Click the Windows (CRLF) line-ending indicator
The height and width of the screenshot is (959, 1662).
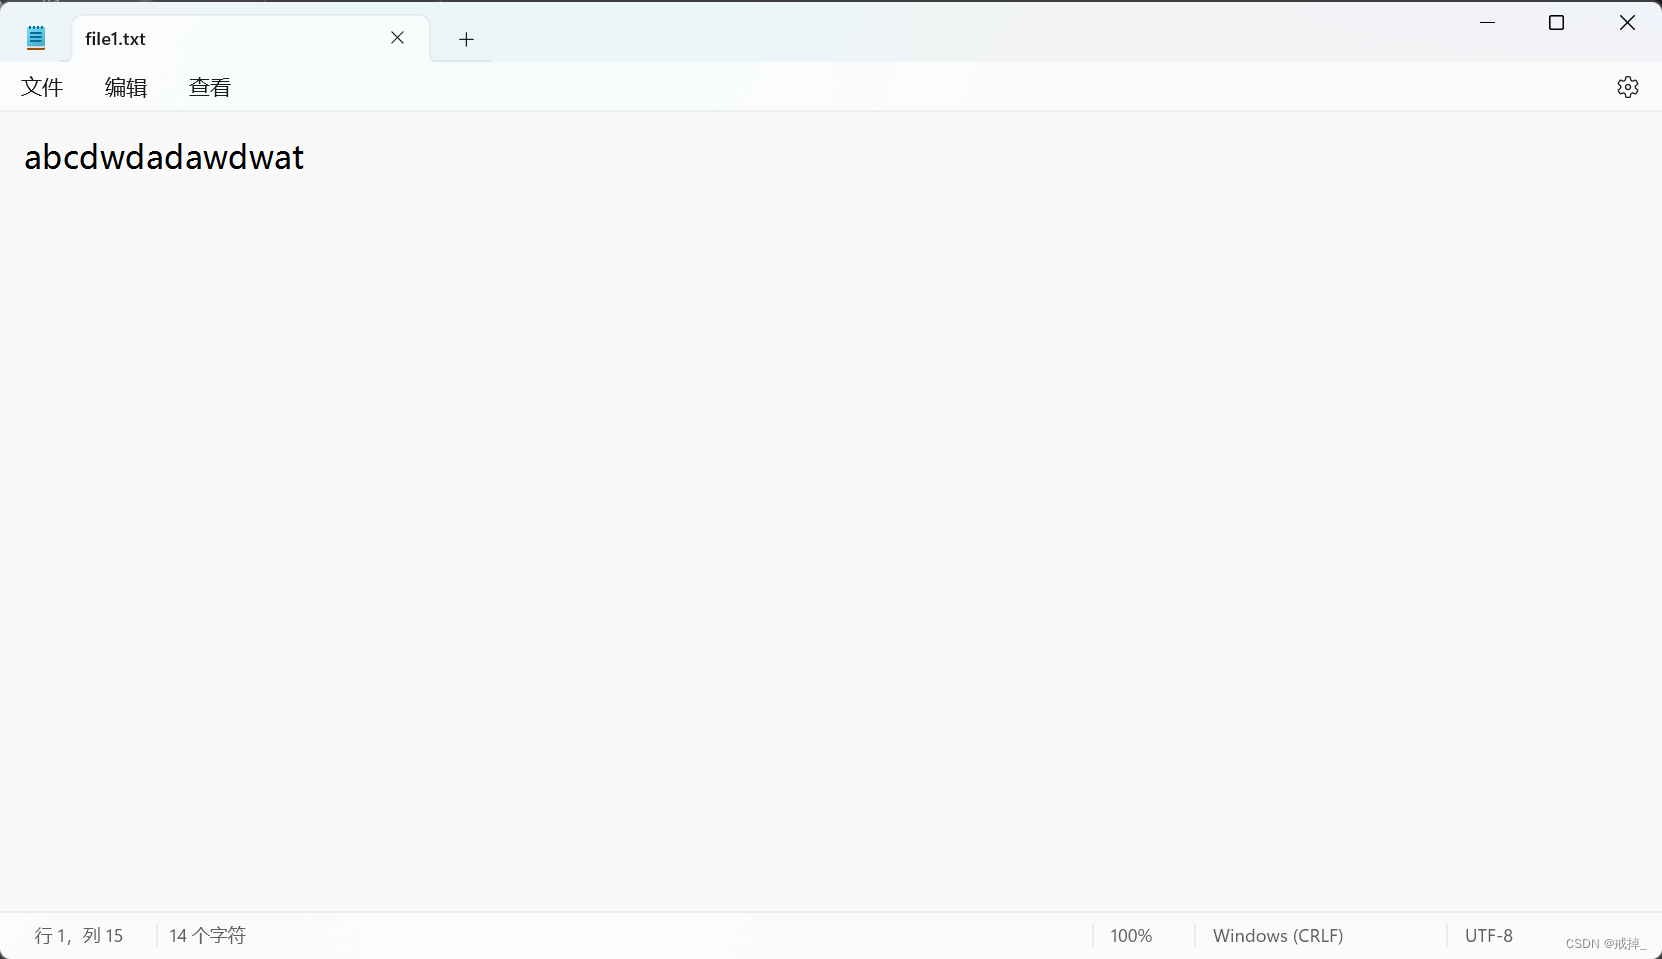click(1277, 935)
